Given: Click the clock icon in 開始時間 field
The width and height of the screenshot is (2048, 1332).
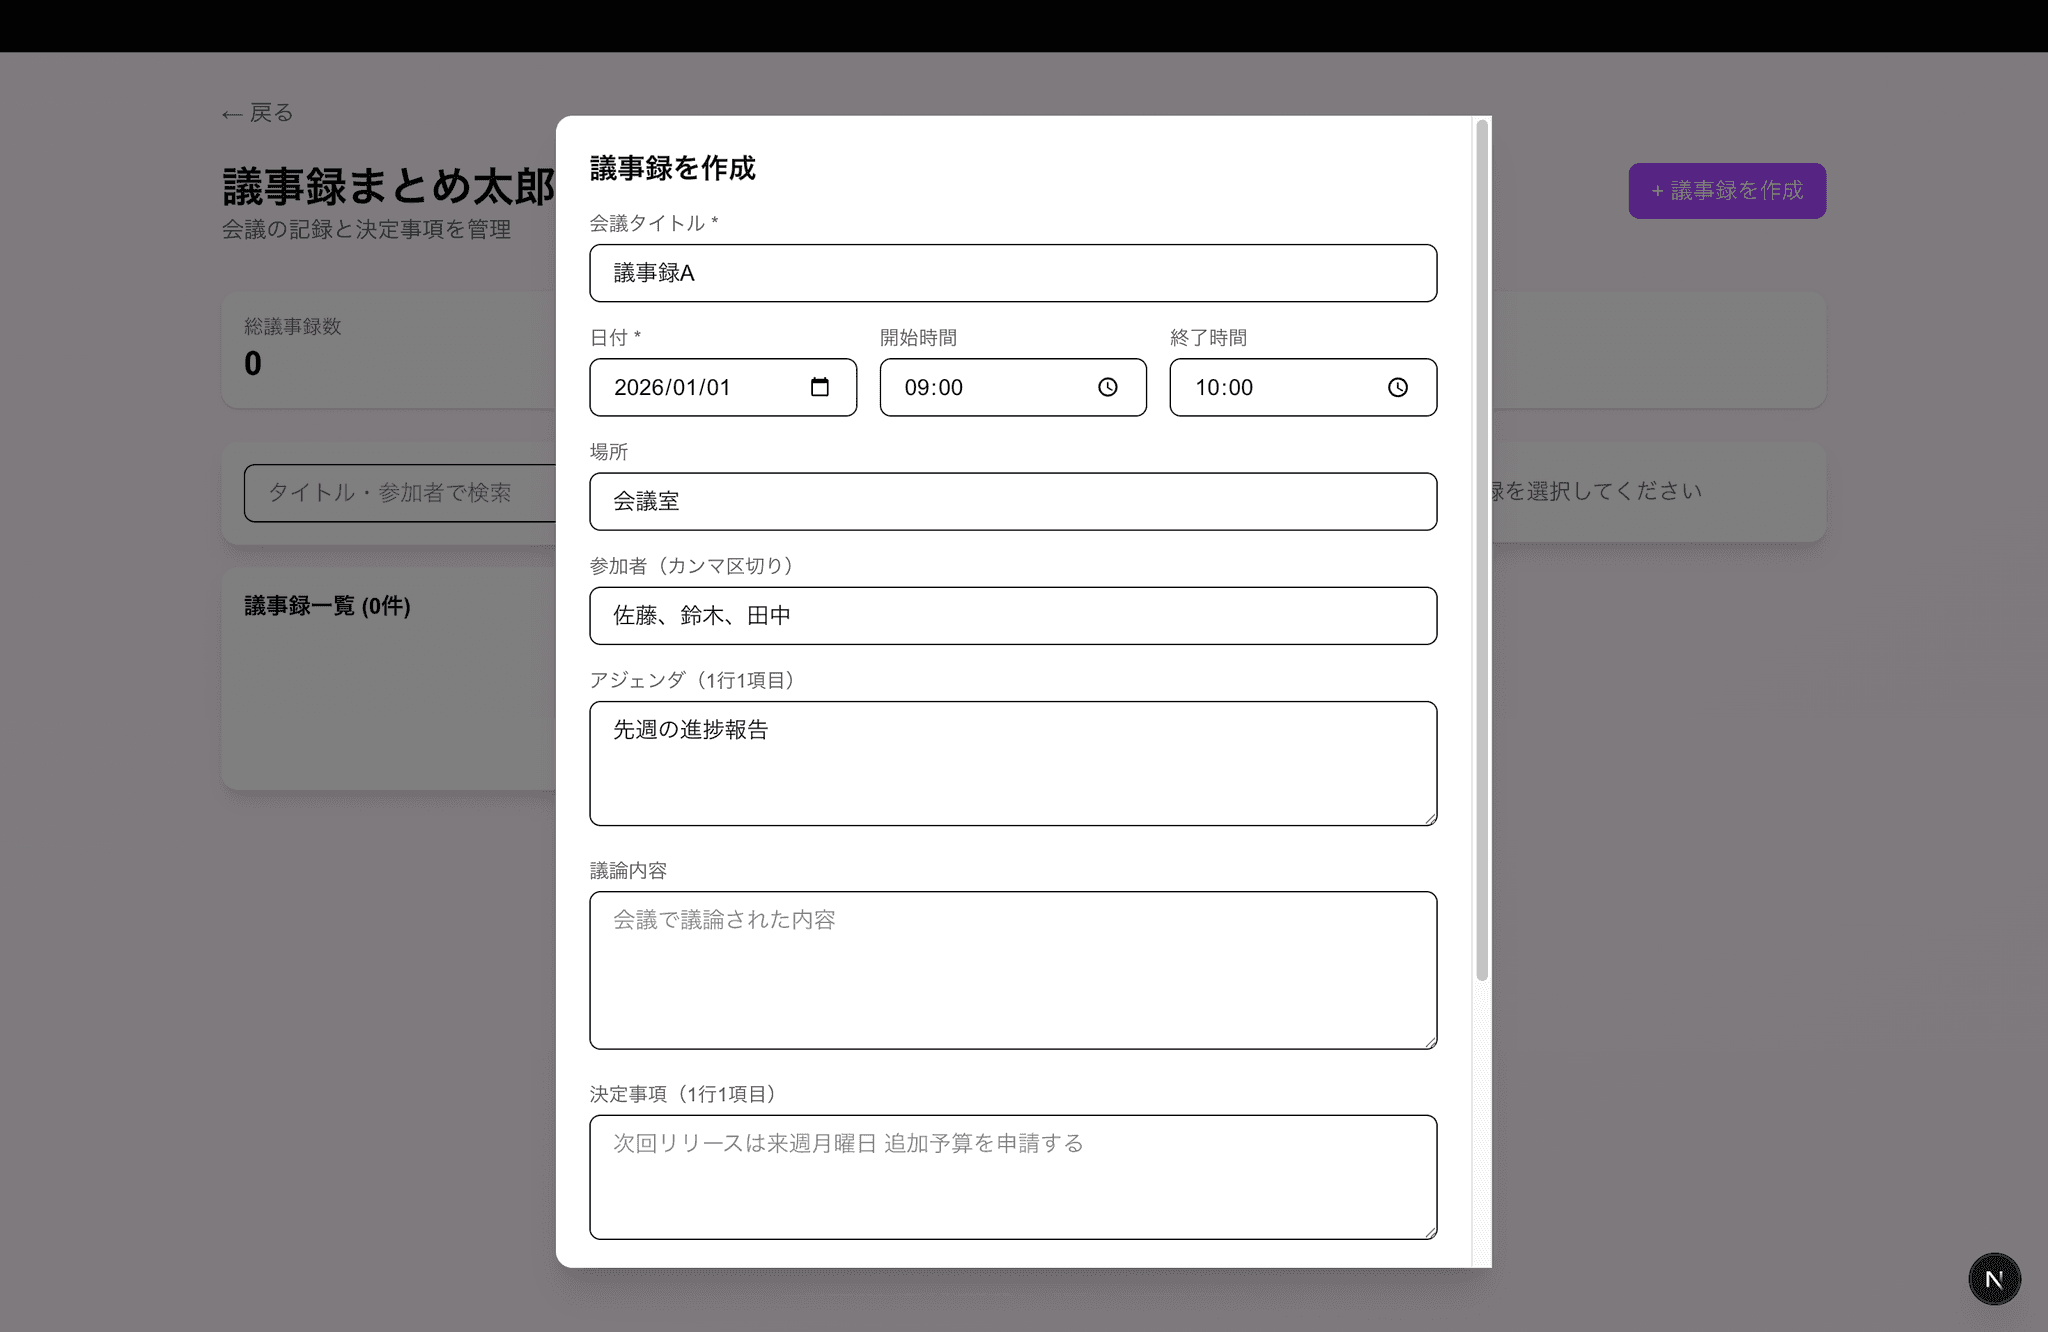Looking at the screenshot, I should click(1107, 387).
